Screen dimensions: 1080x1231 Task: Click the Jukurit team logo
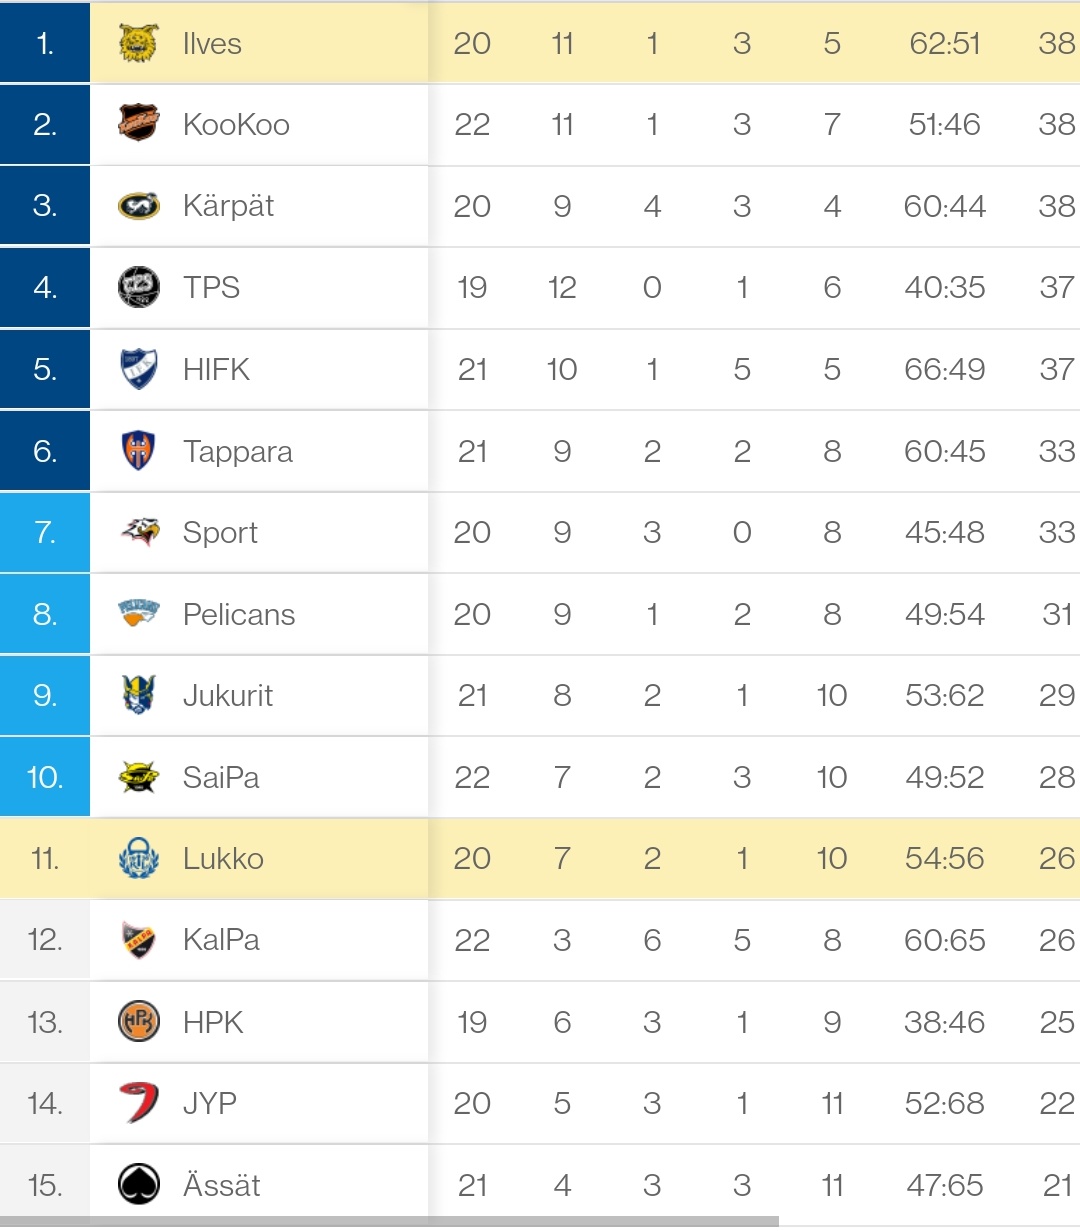click(139, 695)
